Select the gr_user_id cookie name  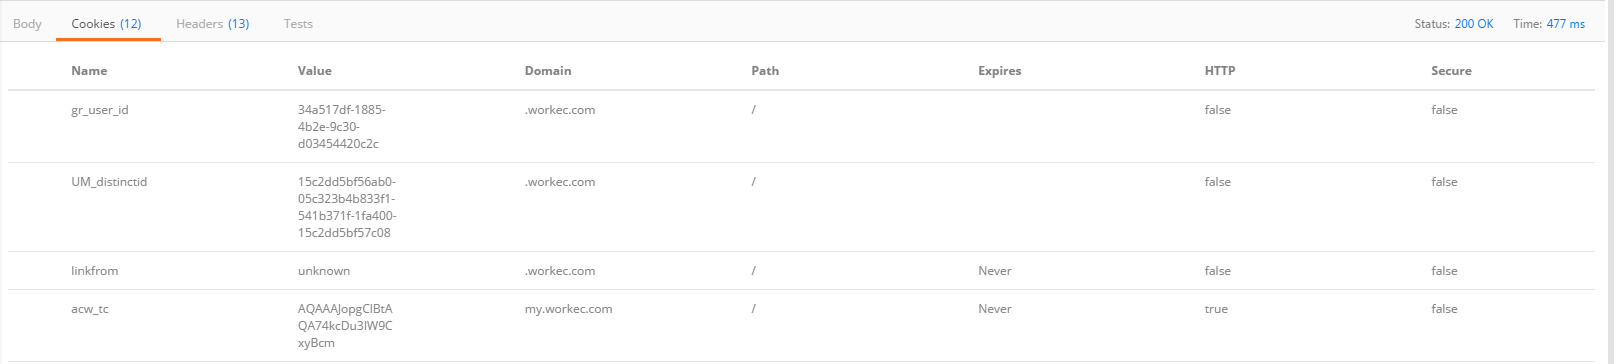(100, 110)
